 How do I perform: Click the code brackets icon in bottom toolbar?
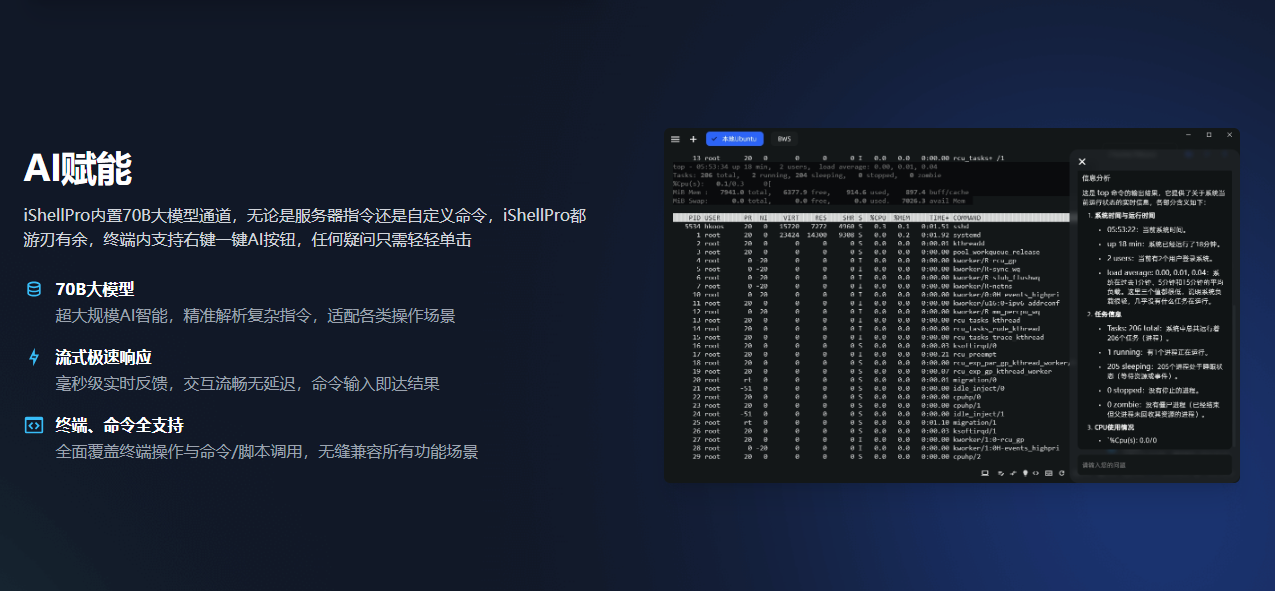point(1036,473)
